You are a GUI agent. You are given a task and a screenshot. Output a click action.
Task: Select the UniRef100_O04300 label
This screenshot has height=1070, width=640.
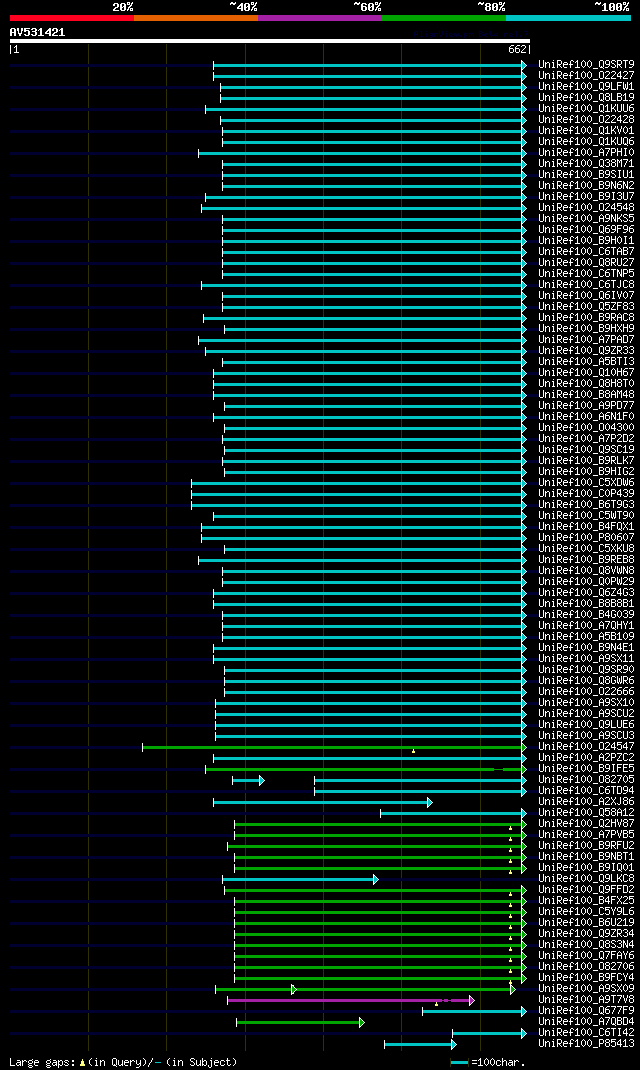click(x=586, y=428)
